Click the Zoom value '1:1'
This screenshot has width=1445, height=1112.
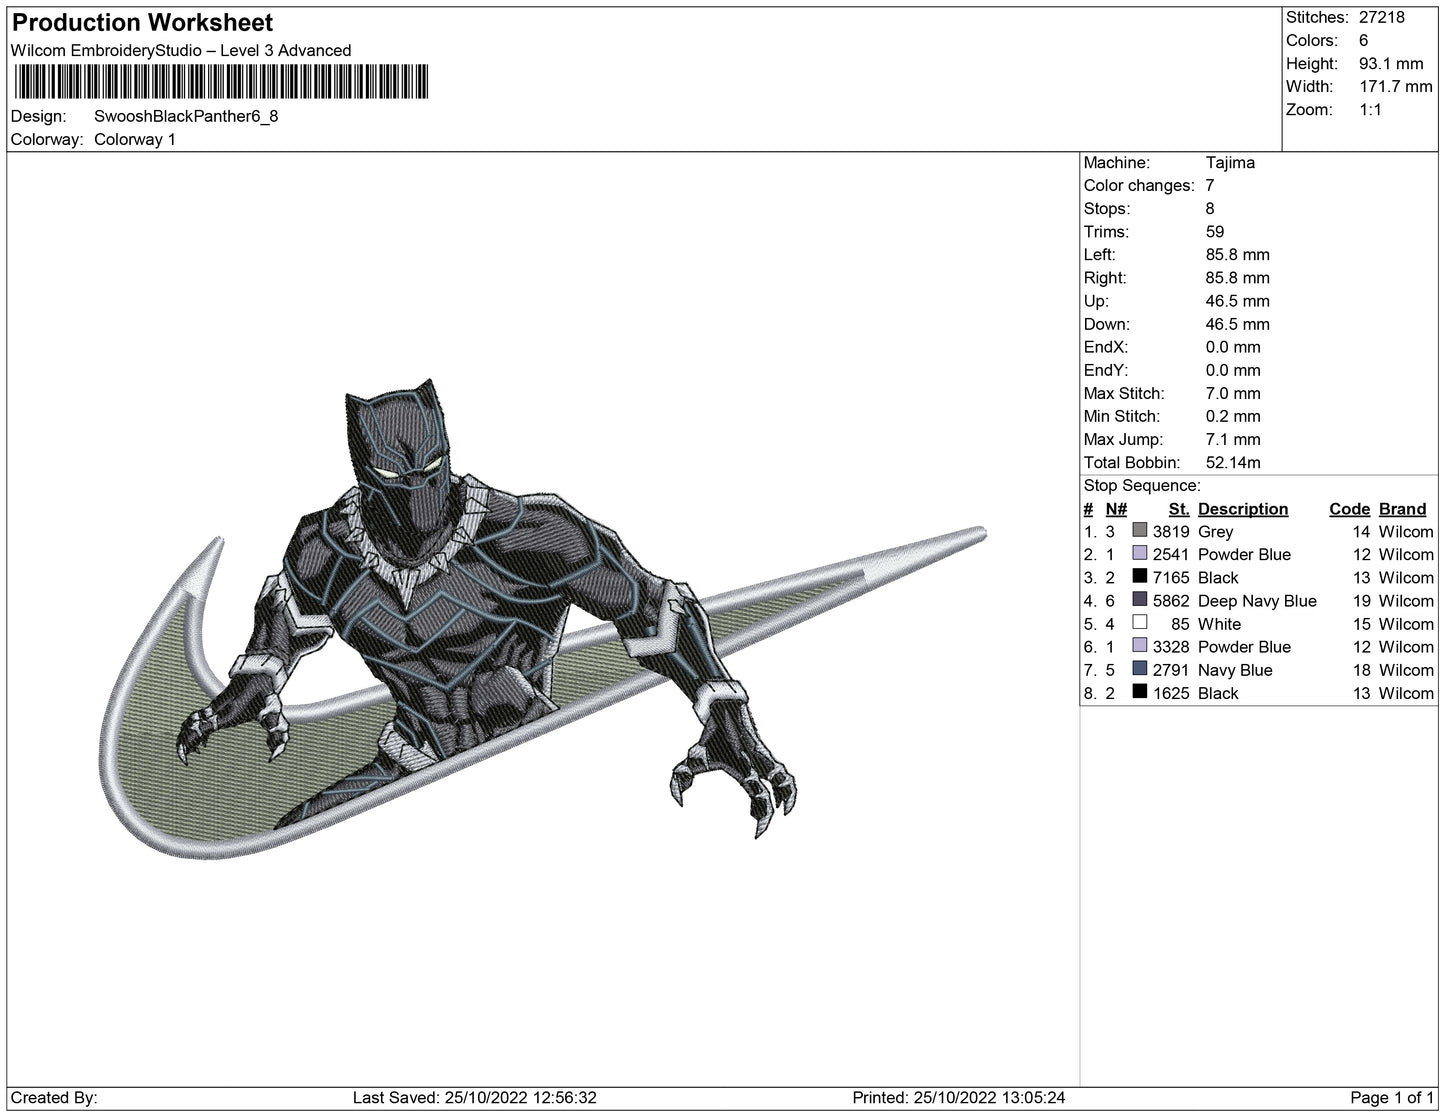click(1371, 109)
